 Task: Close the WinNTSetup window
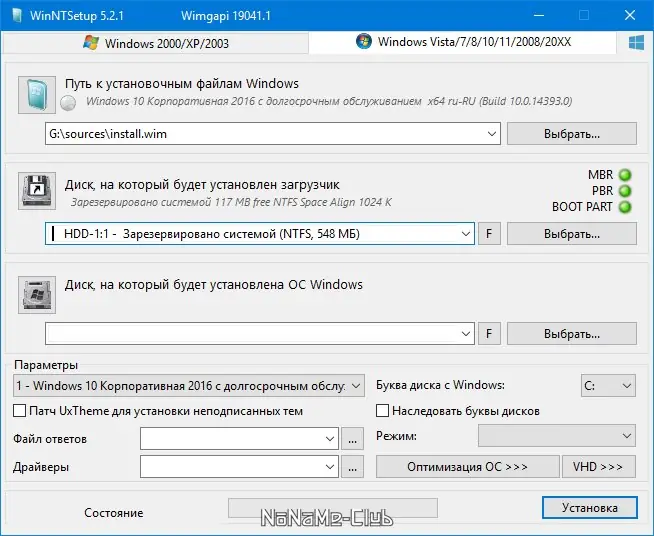[630, 15]
